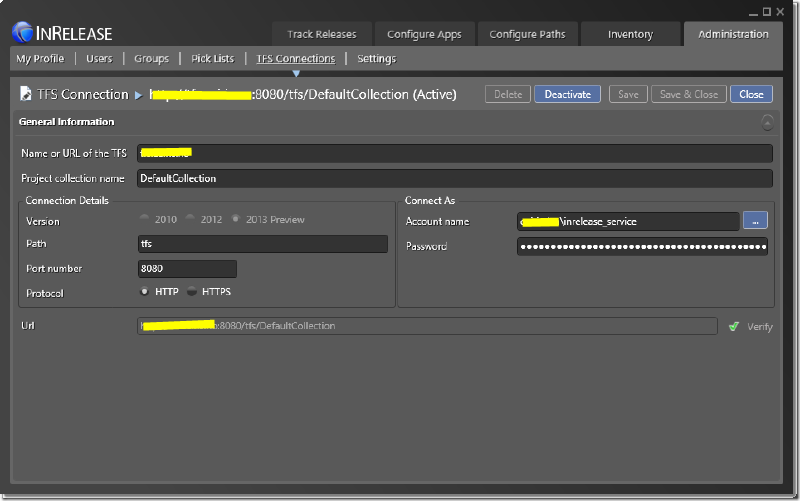
Task: Click the breadcrumb arrow after TFS Connection
Action: [x=138, y=95]
